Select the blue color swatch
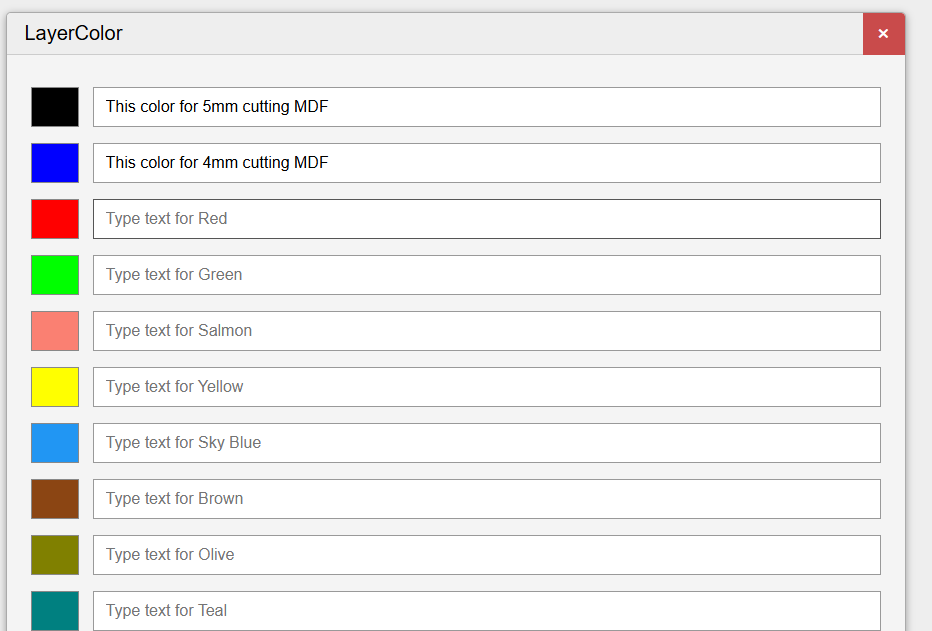Viewport: 932px width, 631px height. point(55,163)
